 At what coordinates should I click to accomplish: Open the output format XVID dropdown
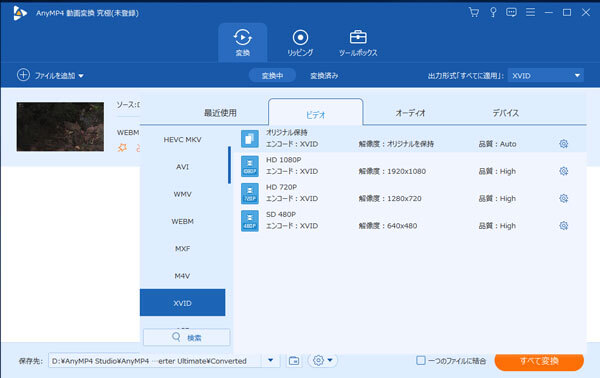point(546,76)
